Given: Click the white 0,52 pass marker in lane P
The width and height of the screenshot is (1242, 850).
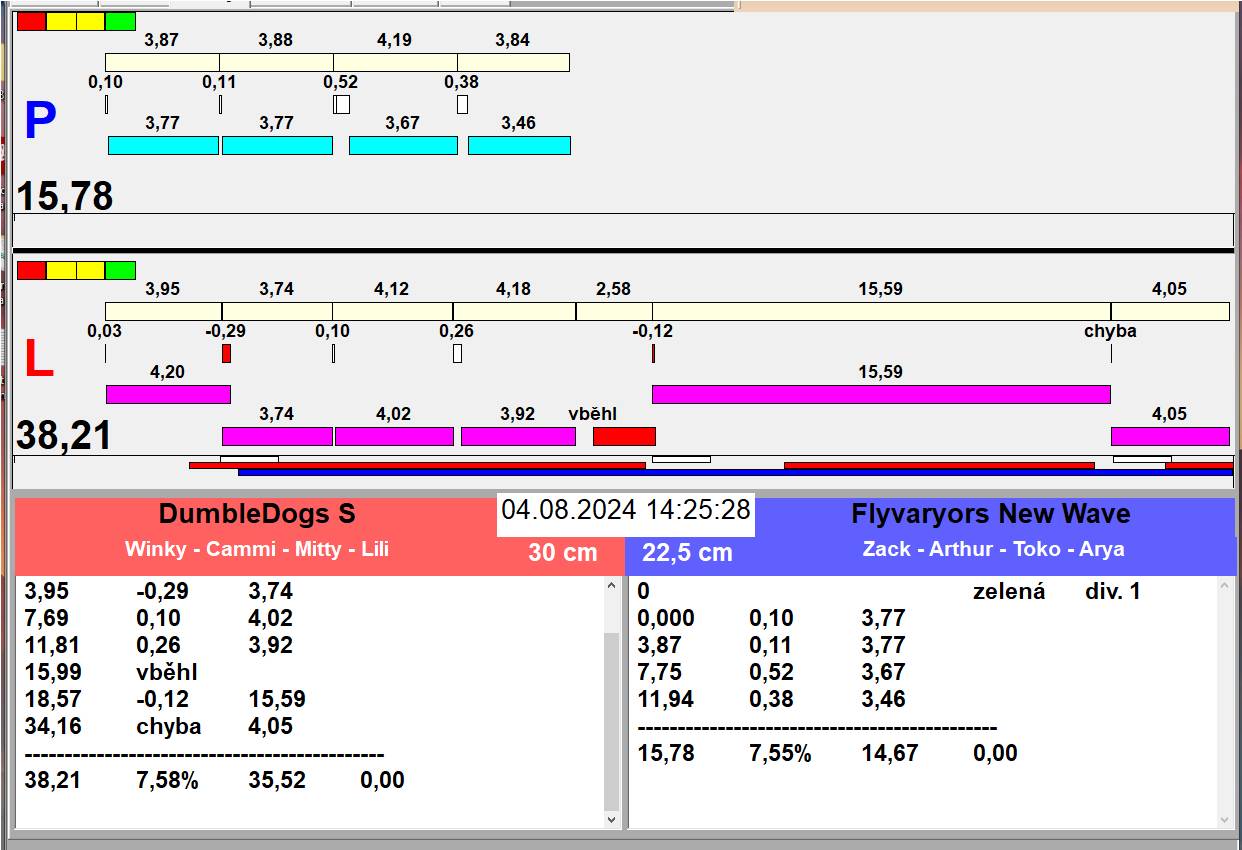Looking at the screenshot, I should [x=342, y=104].
